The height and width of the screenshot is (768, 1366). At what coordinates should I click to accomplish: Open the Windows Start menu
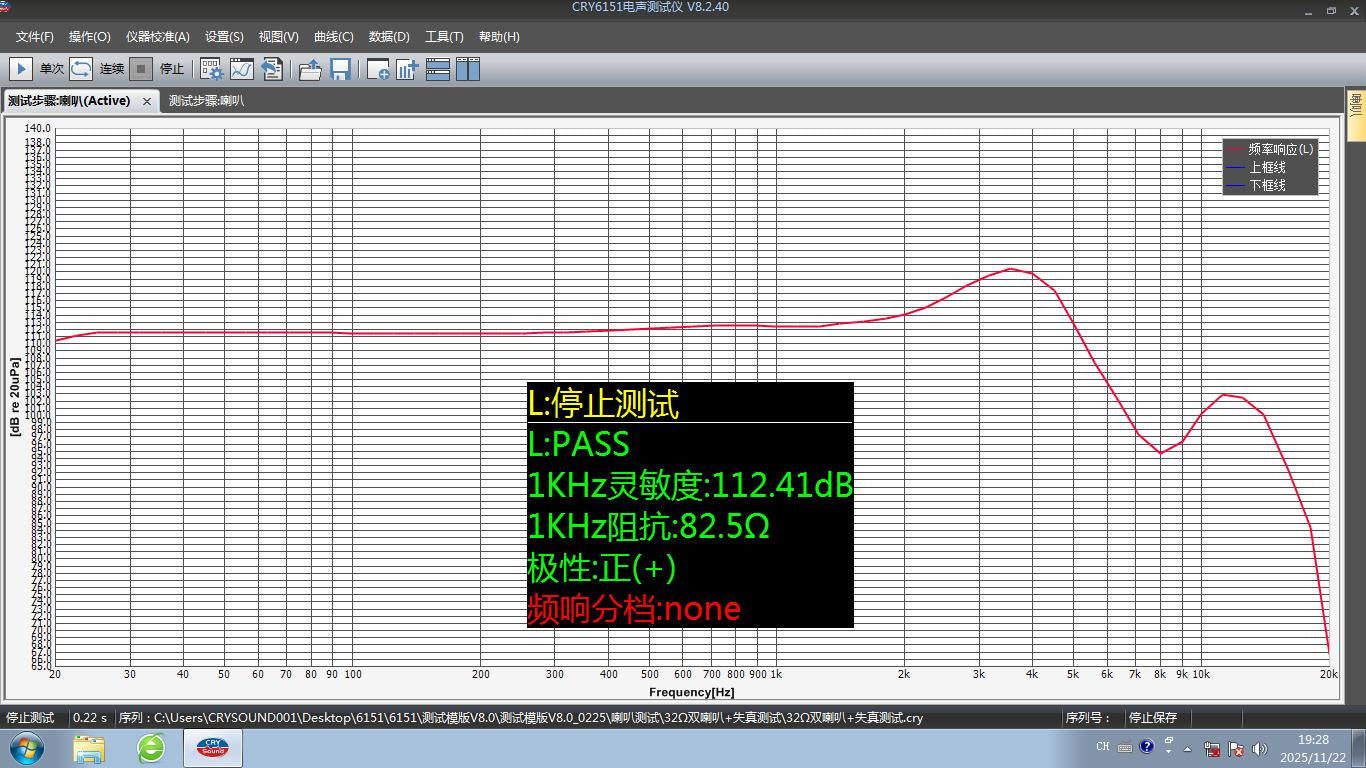27,747
